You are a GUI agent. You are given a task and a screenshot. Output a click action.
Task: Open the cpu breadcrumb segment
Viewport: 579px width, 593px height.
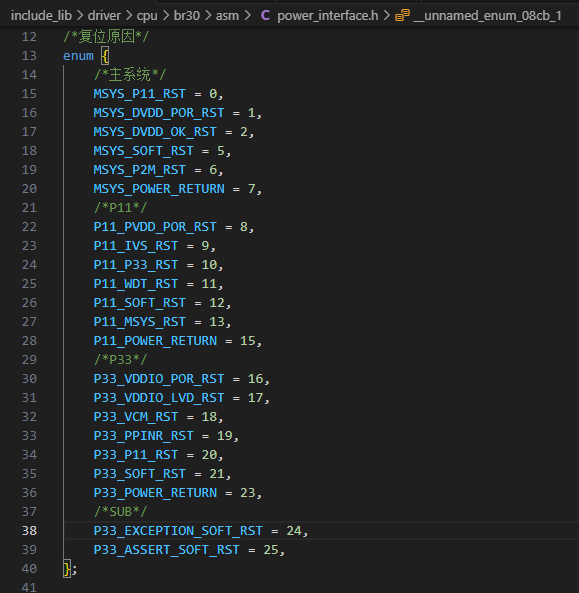[x=147, y=16]
